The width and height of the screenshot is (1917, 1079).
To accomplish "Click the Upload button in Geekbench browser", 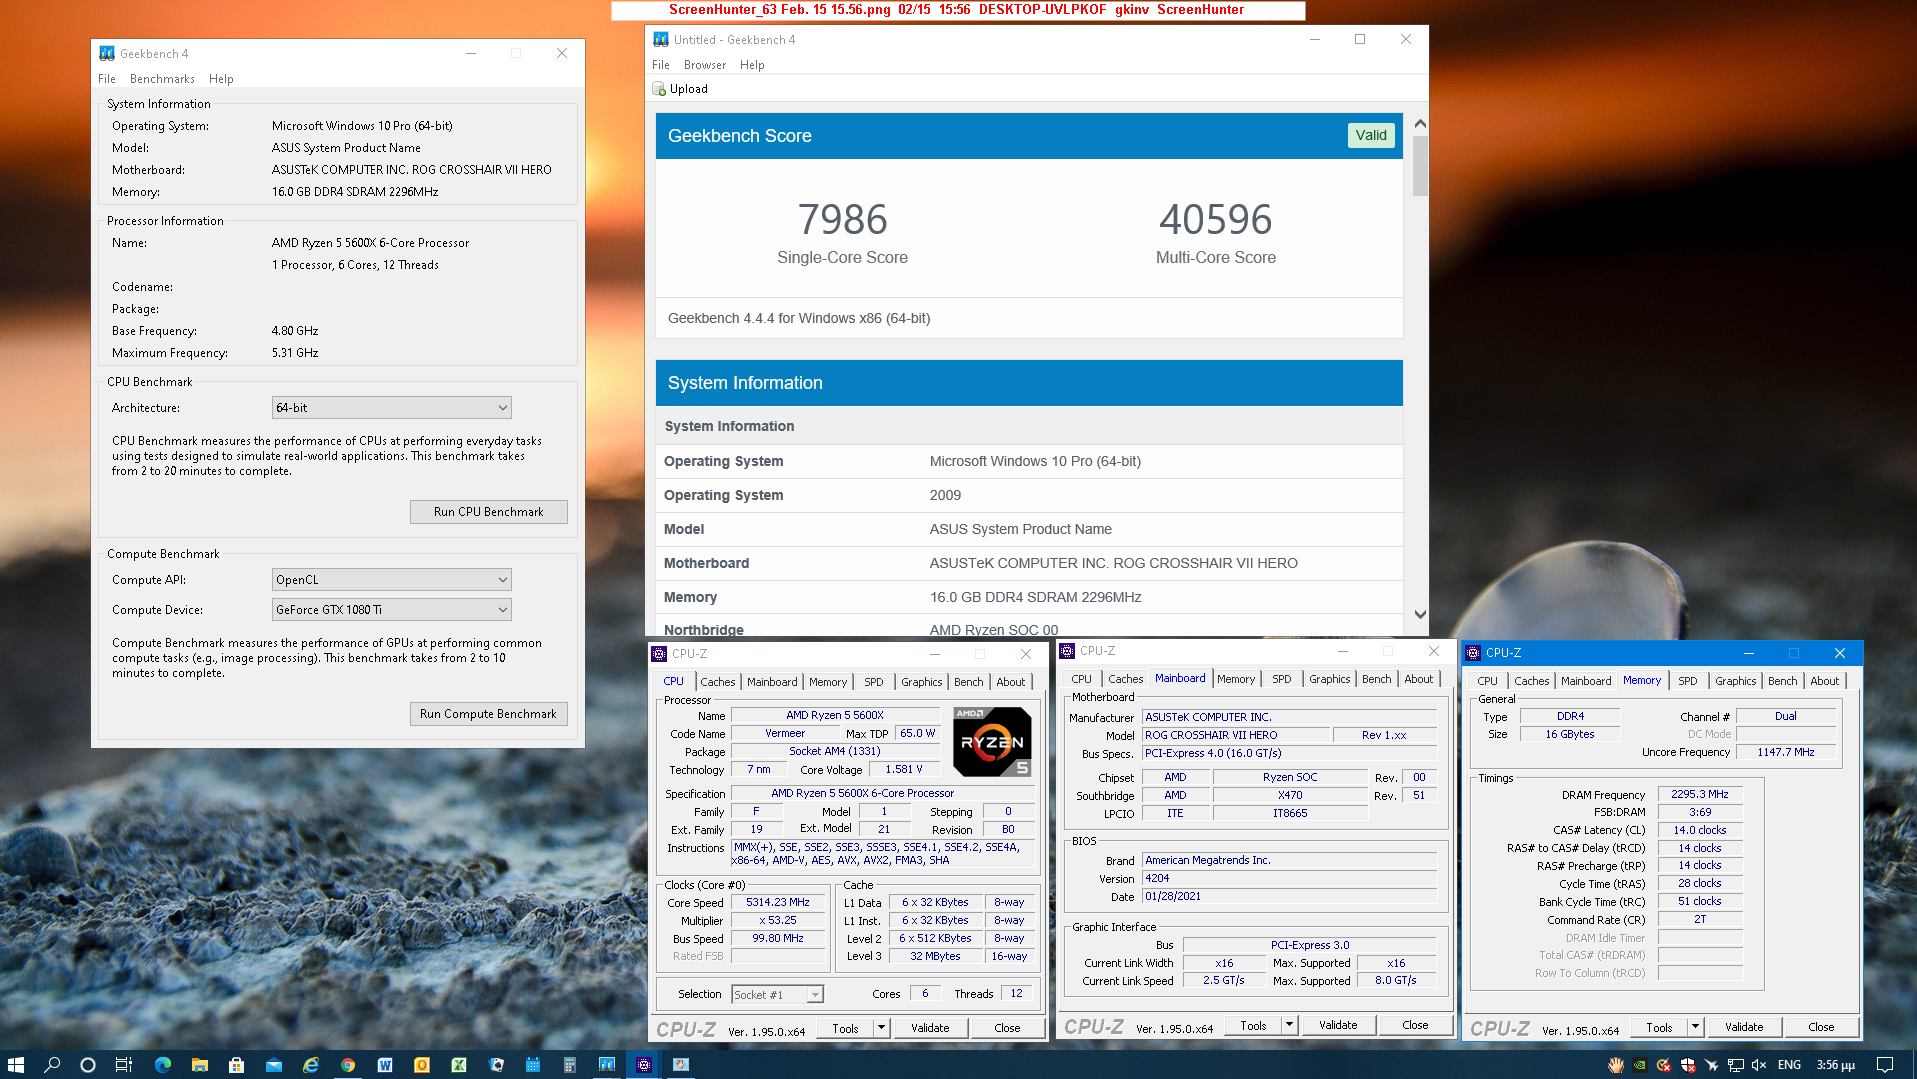I will [x=680, y=89].
